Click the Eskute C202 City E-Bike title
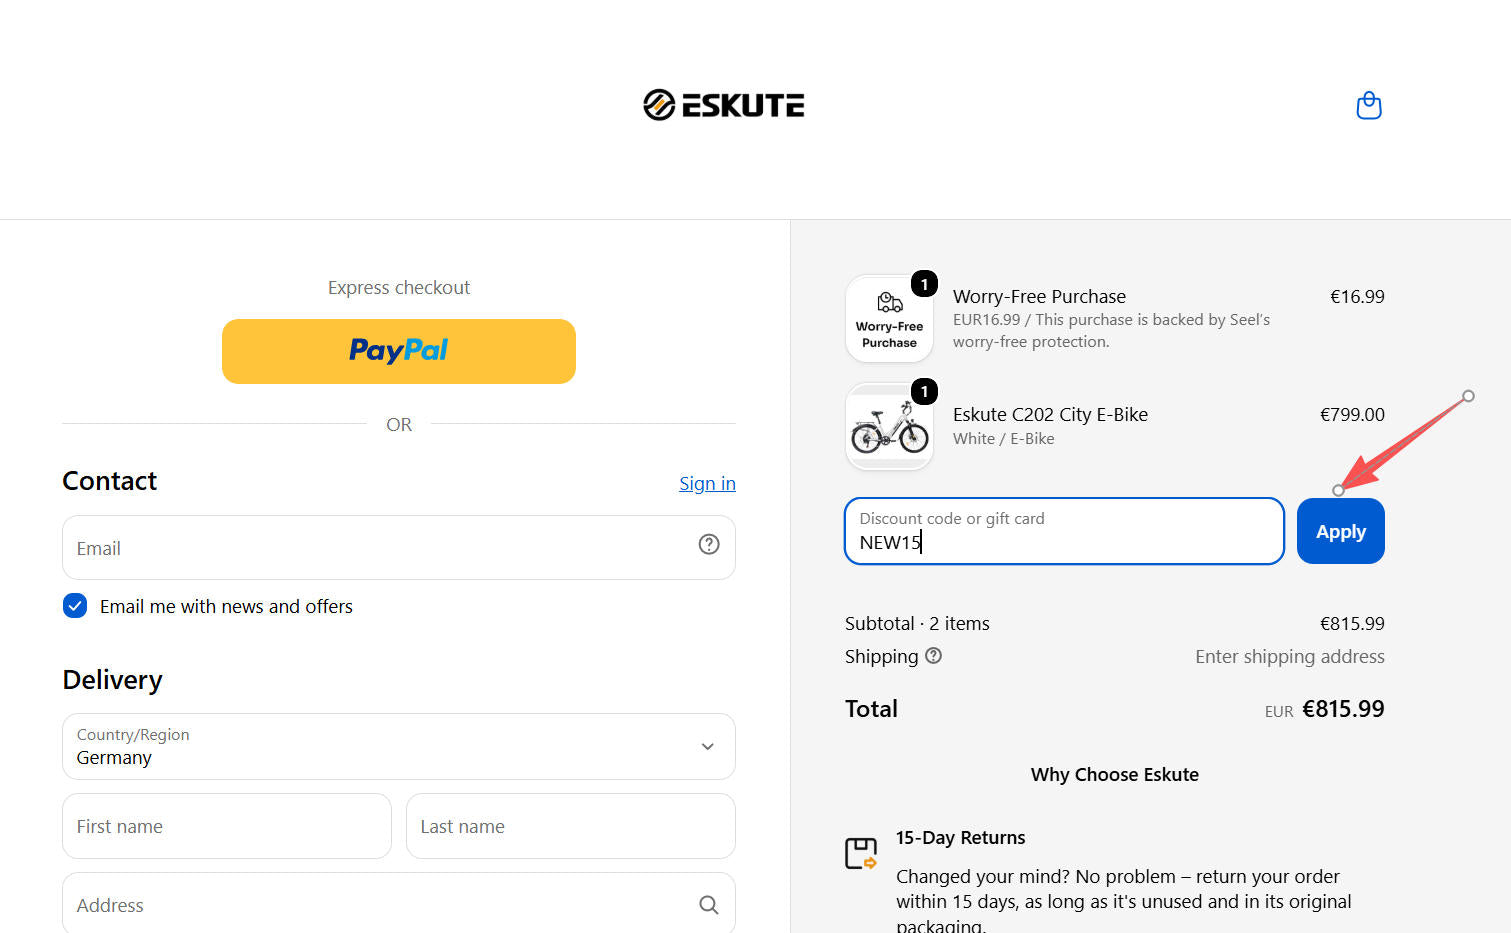 pos(1050,414)
